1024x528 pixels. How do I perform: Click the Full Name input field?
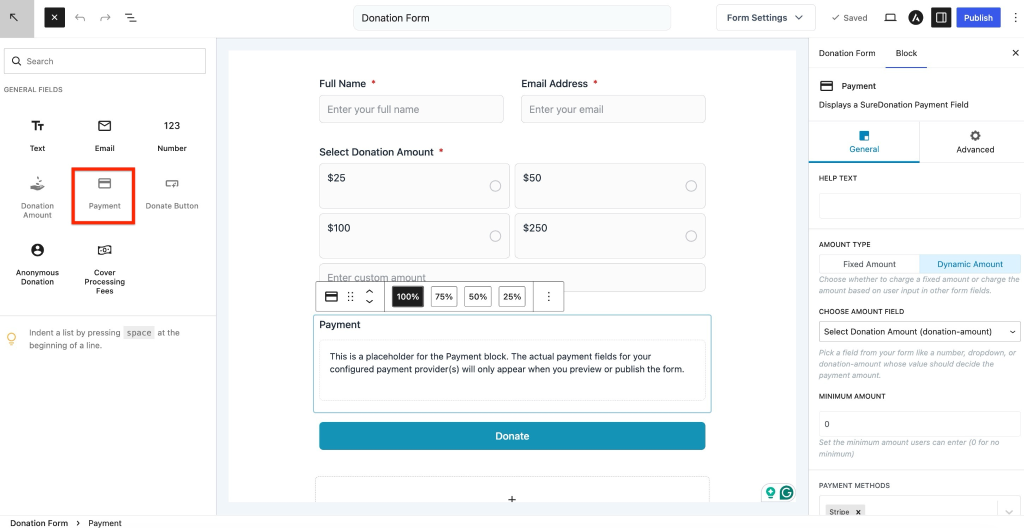tap(411, 109)
